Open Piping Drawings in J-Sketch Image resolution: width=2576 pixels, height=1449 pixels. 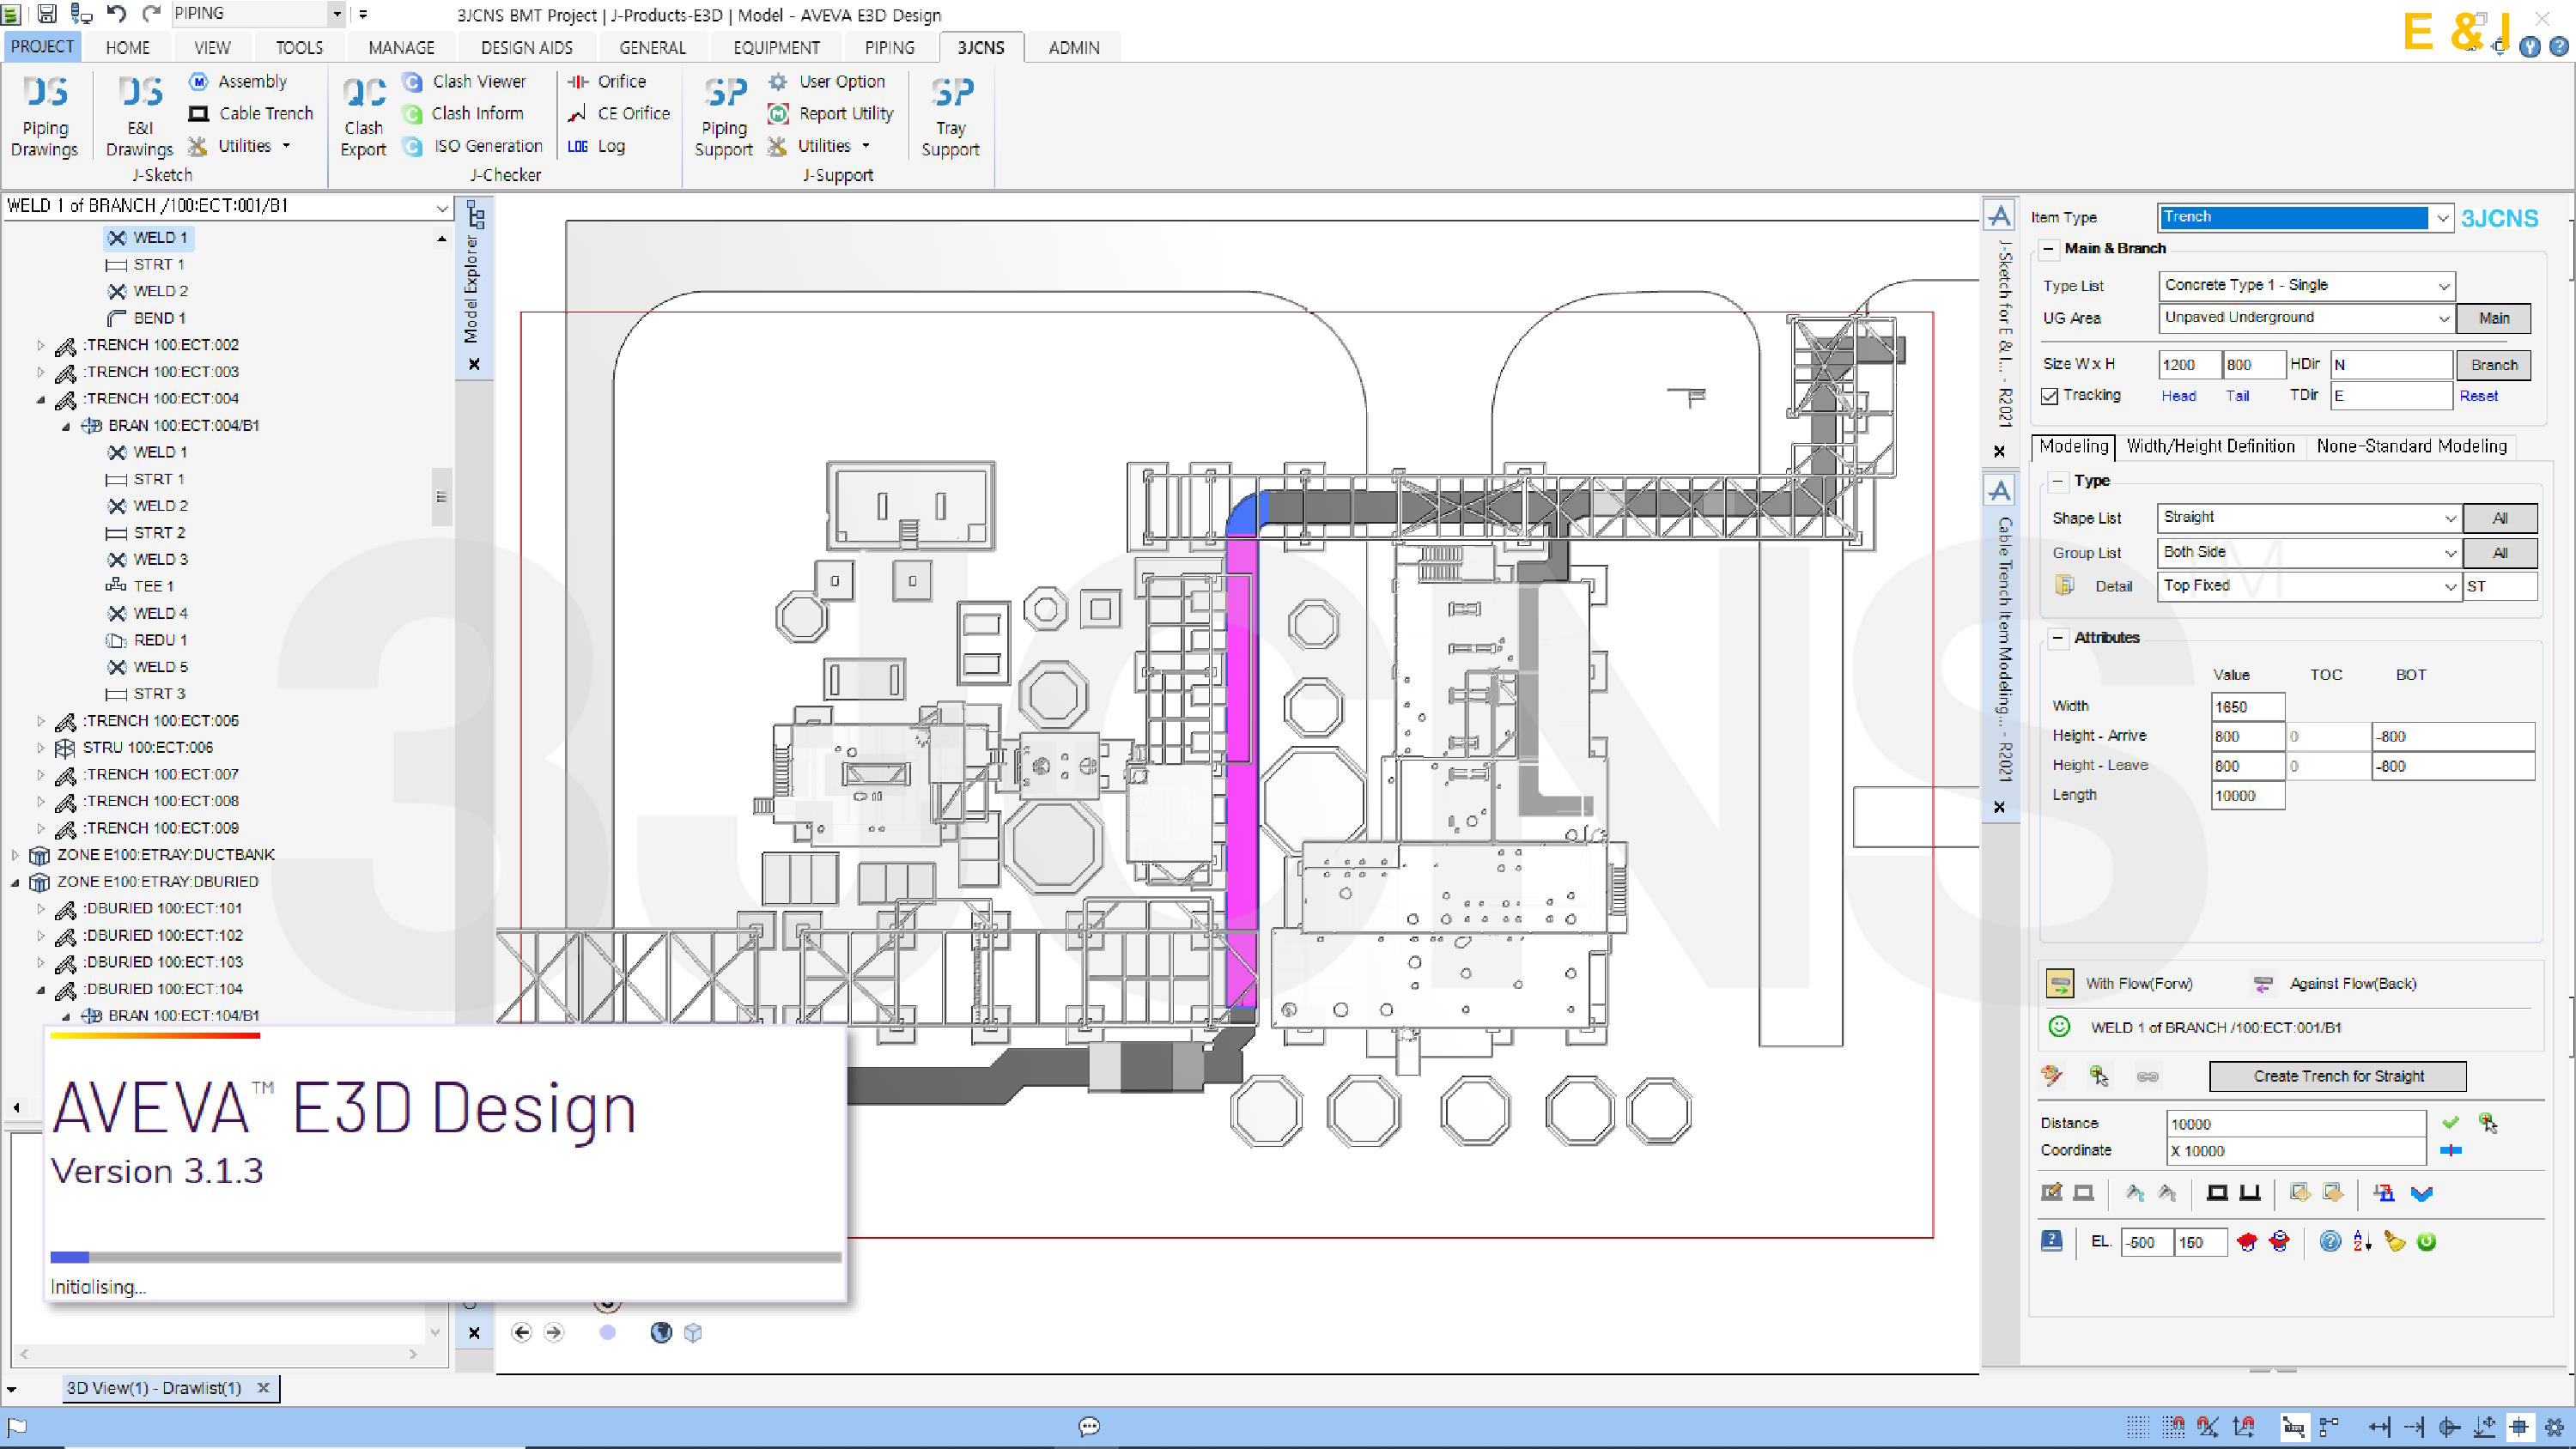click(44, 116)
